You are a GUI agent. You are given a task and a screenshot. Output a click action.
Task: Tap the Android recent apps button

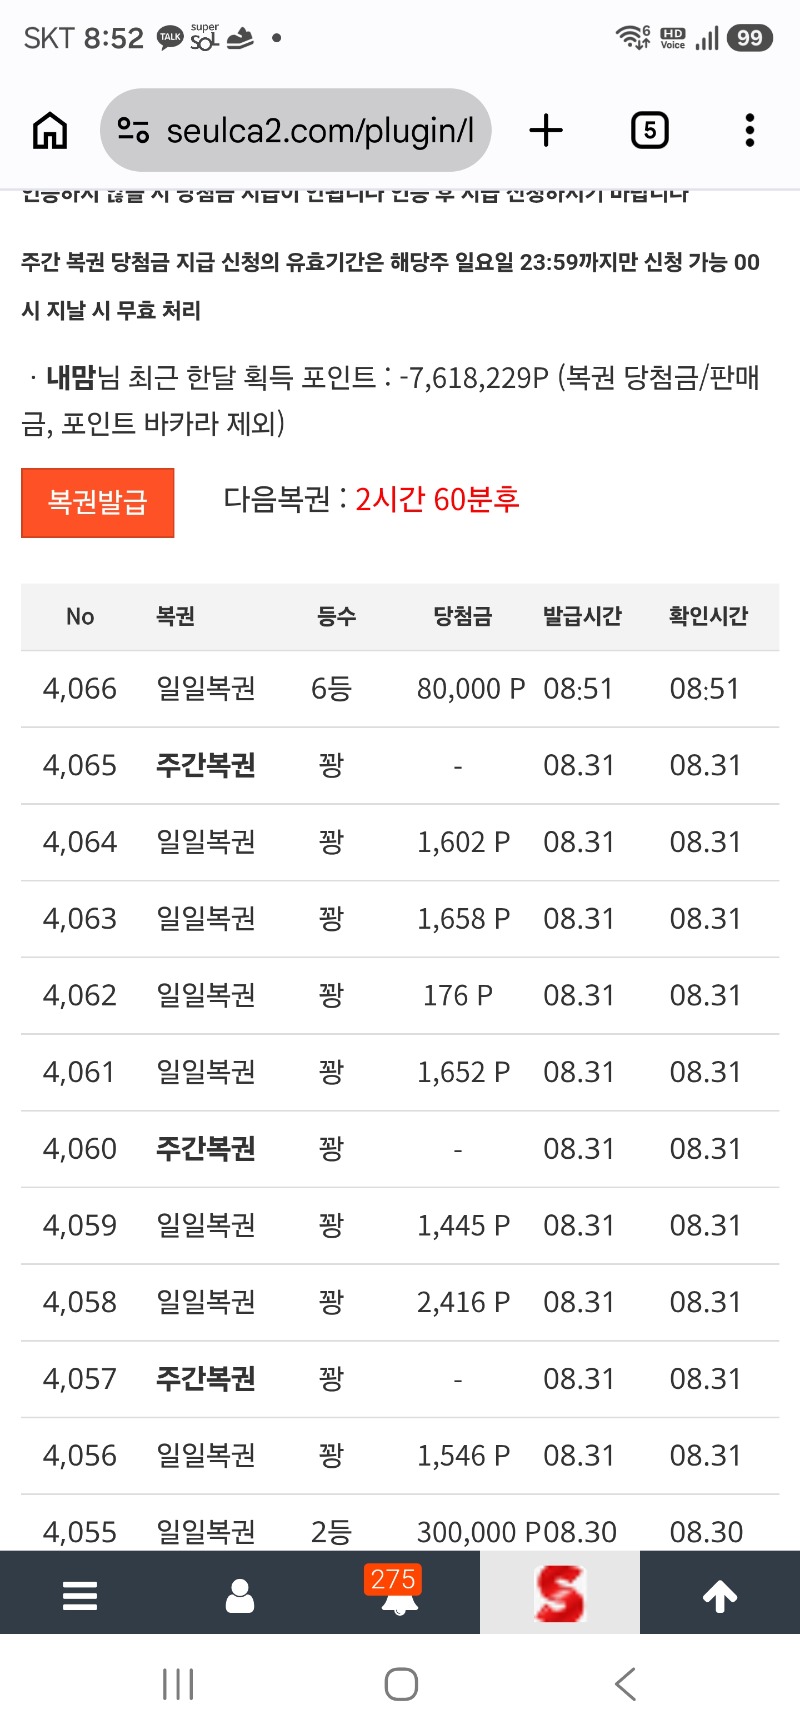point(178,1684)
